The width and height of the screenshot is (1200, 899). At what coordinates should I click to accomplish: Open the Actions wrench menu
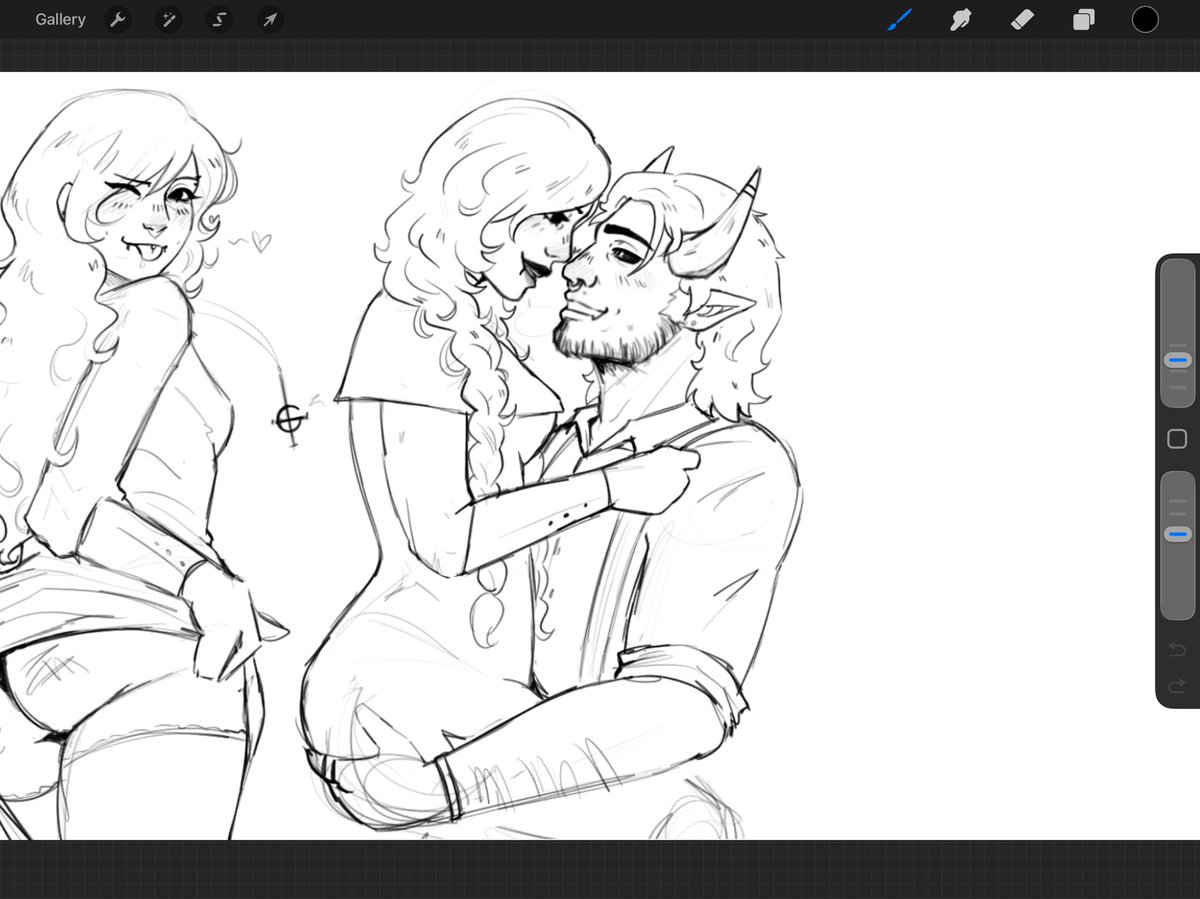(x=118, y=19)
